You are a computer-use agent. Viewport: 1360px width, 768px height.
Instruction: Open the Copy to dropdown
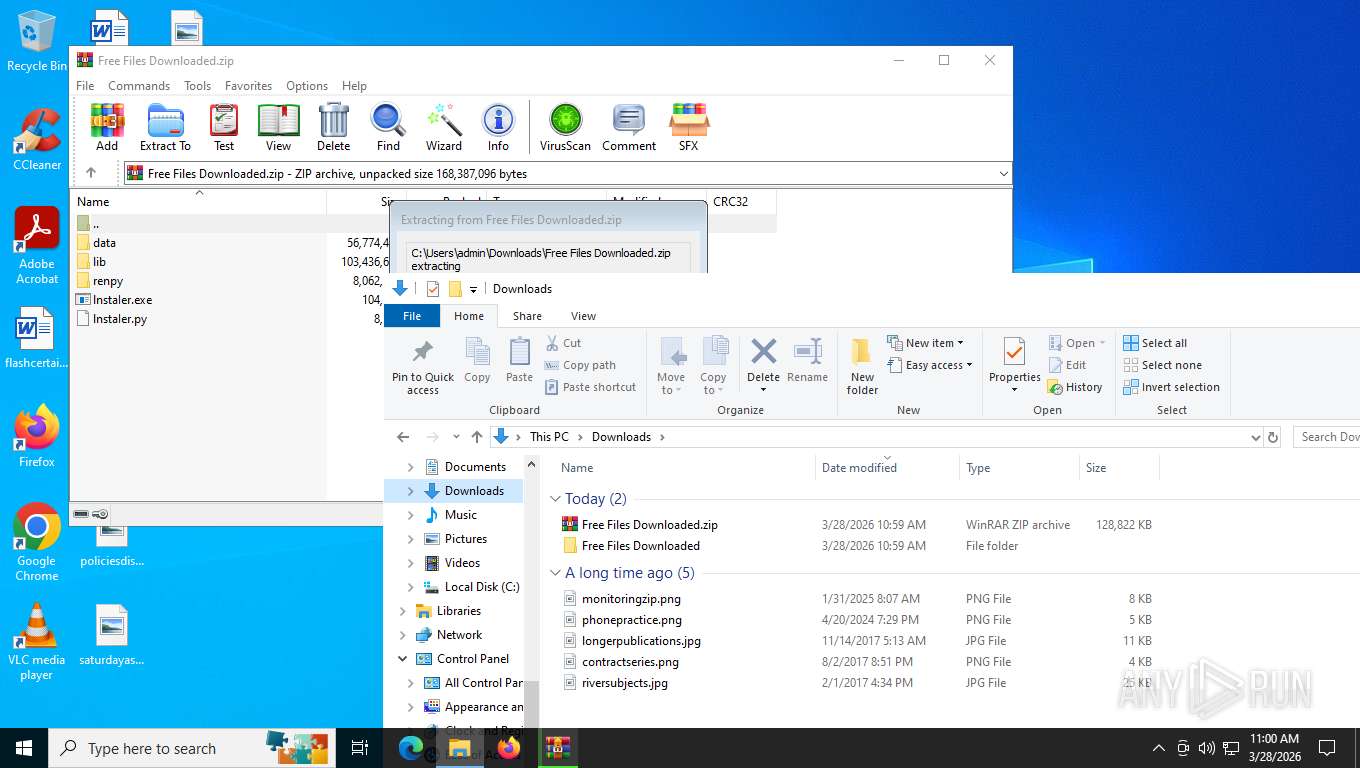[x=714, y=366]
